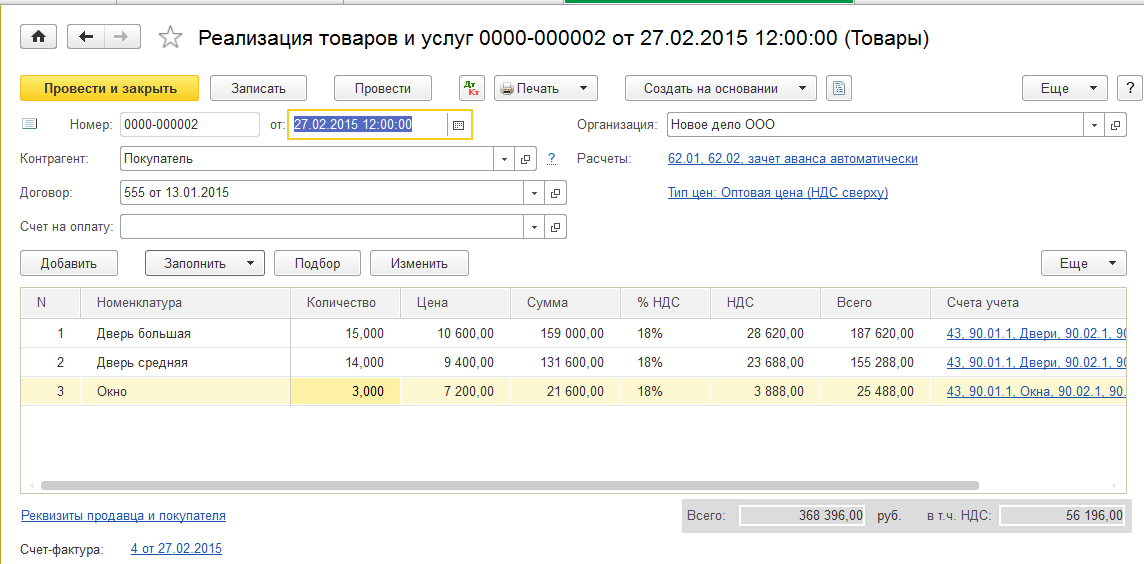This screenshot has width=1144, height=564.
Task: Select the Окно cell
Action: pos(185,391)
